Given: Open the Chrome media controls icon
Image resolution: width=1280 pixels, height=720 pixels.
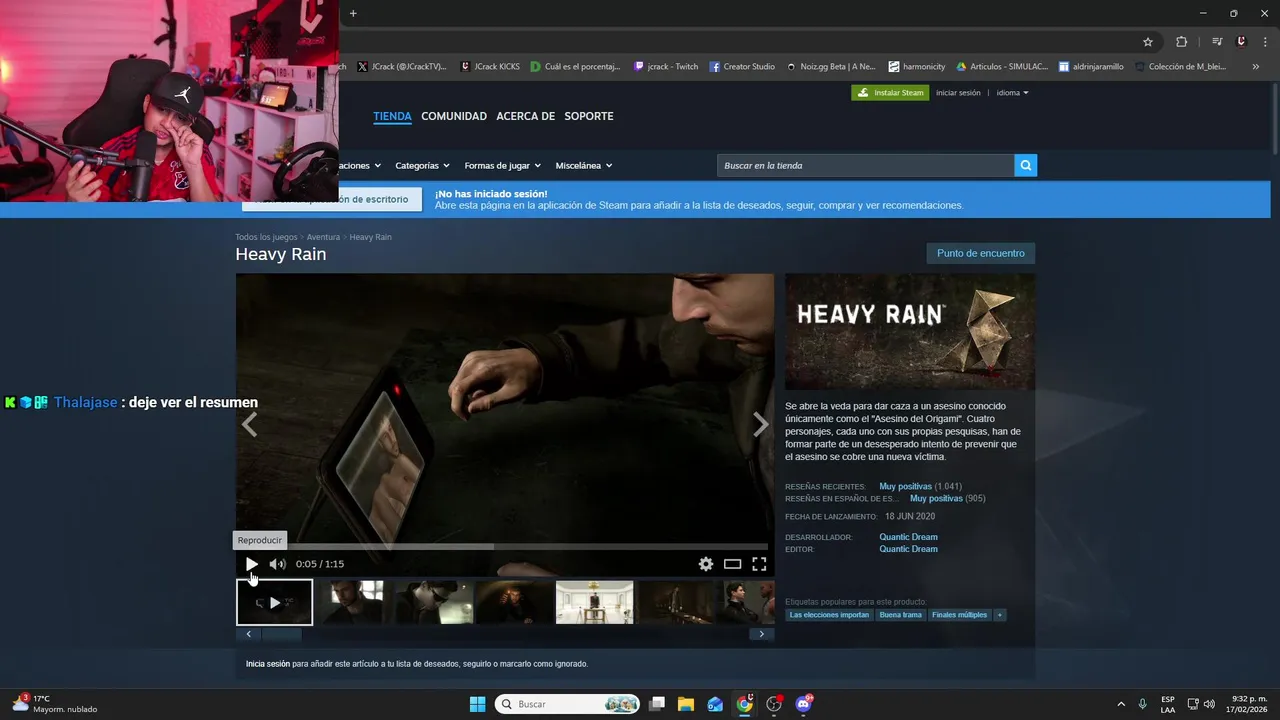Looking at the screenshot, I should [x=1217, y=42].
